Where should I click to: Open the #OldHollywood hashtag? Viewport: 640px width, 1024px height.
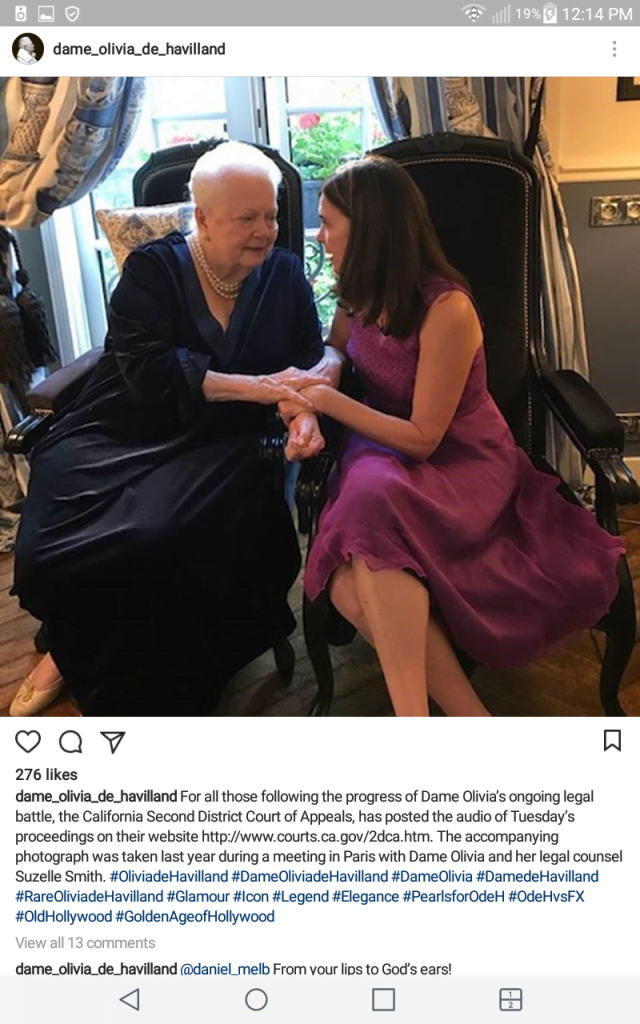pyautogui.click(x=63, y=917)
